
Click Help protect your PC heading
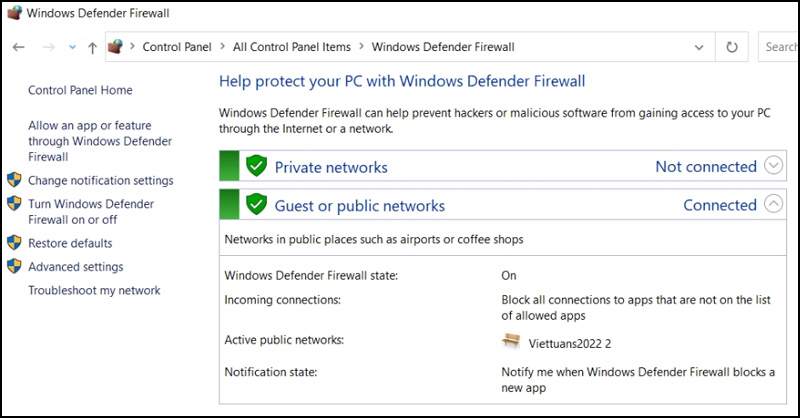(402, 81)
